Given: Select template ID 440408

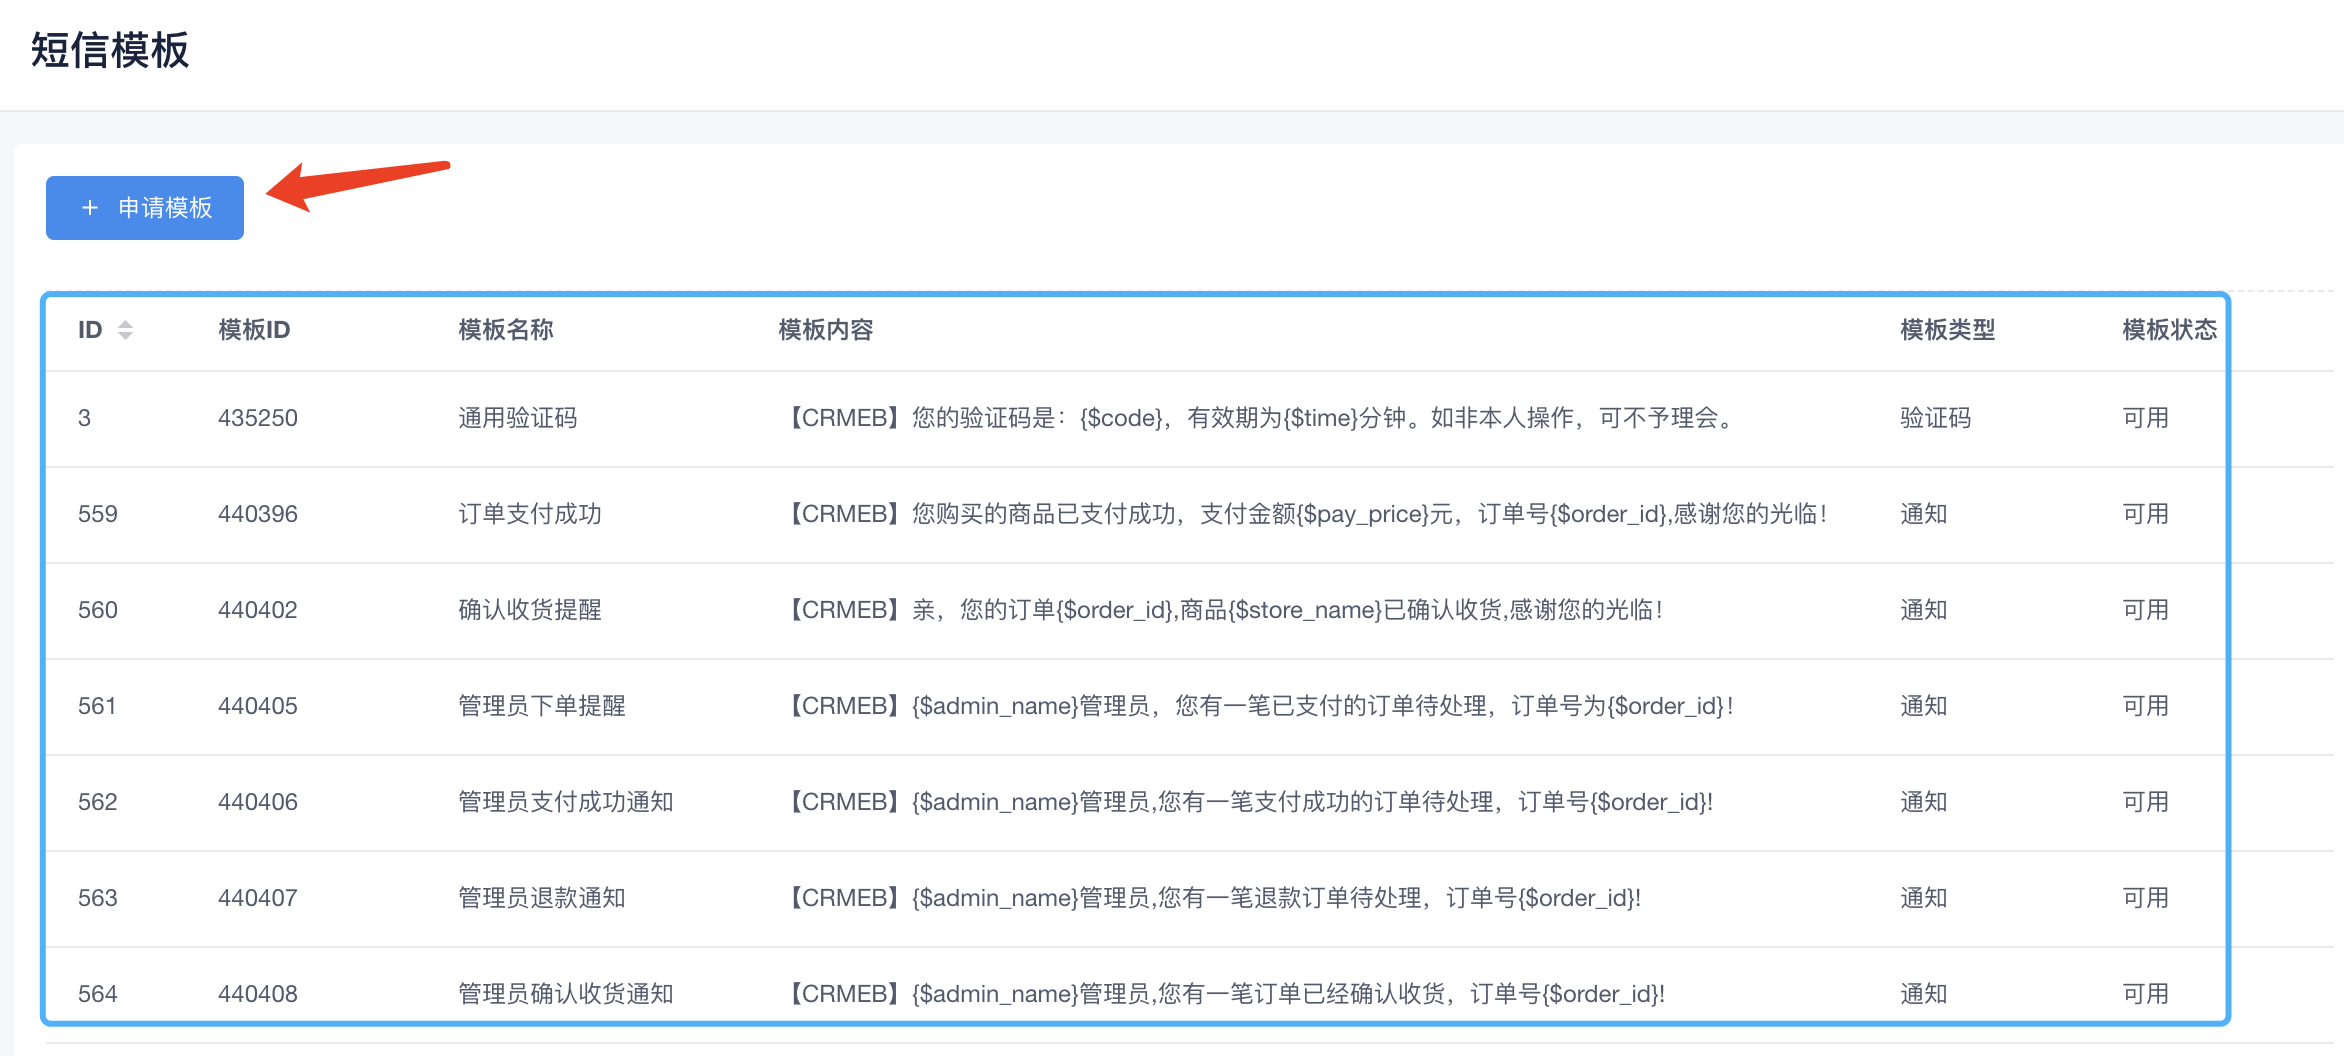Looking at the screenshot, I should pyautogui.click(x=258, y=994).
